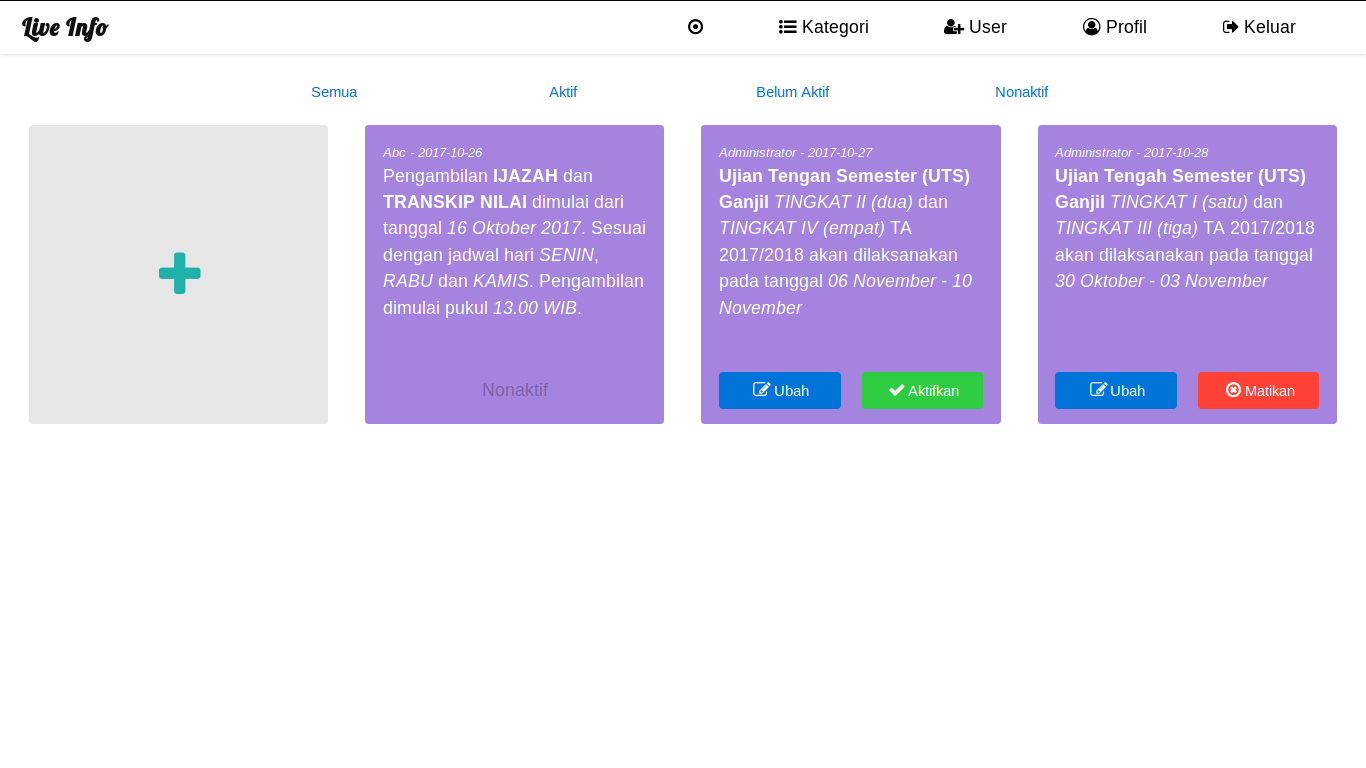The height and width of the screenshot is (768, 1366).
Task: Open the dot-circle icon in navbar
Action: (x=696, y=27)
